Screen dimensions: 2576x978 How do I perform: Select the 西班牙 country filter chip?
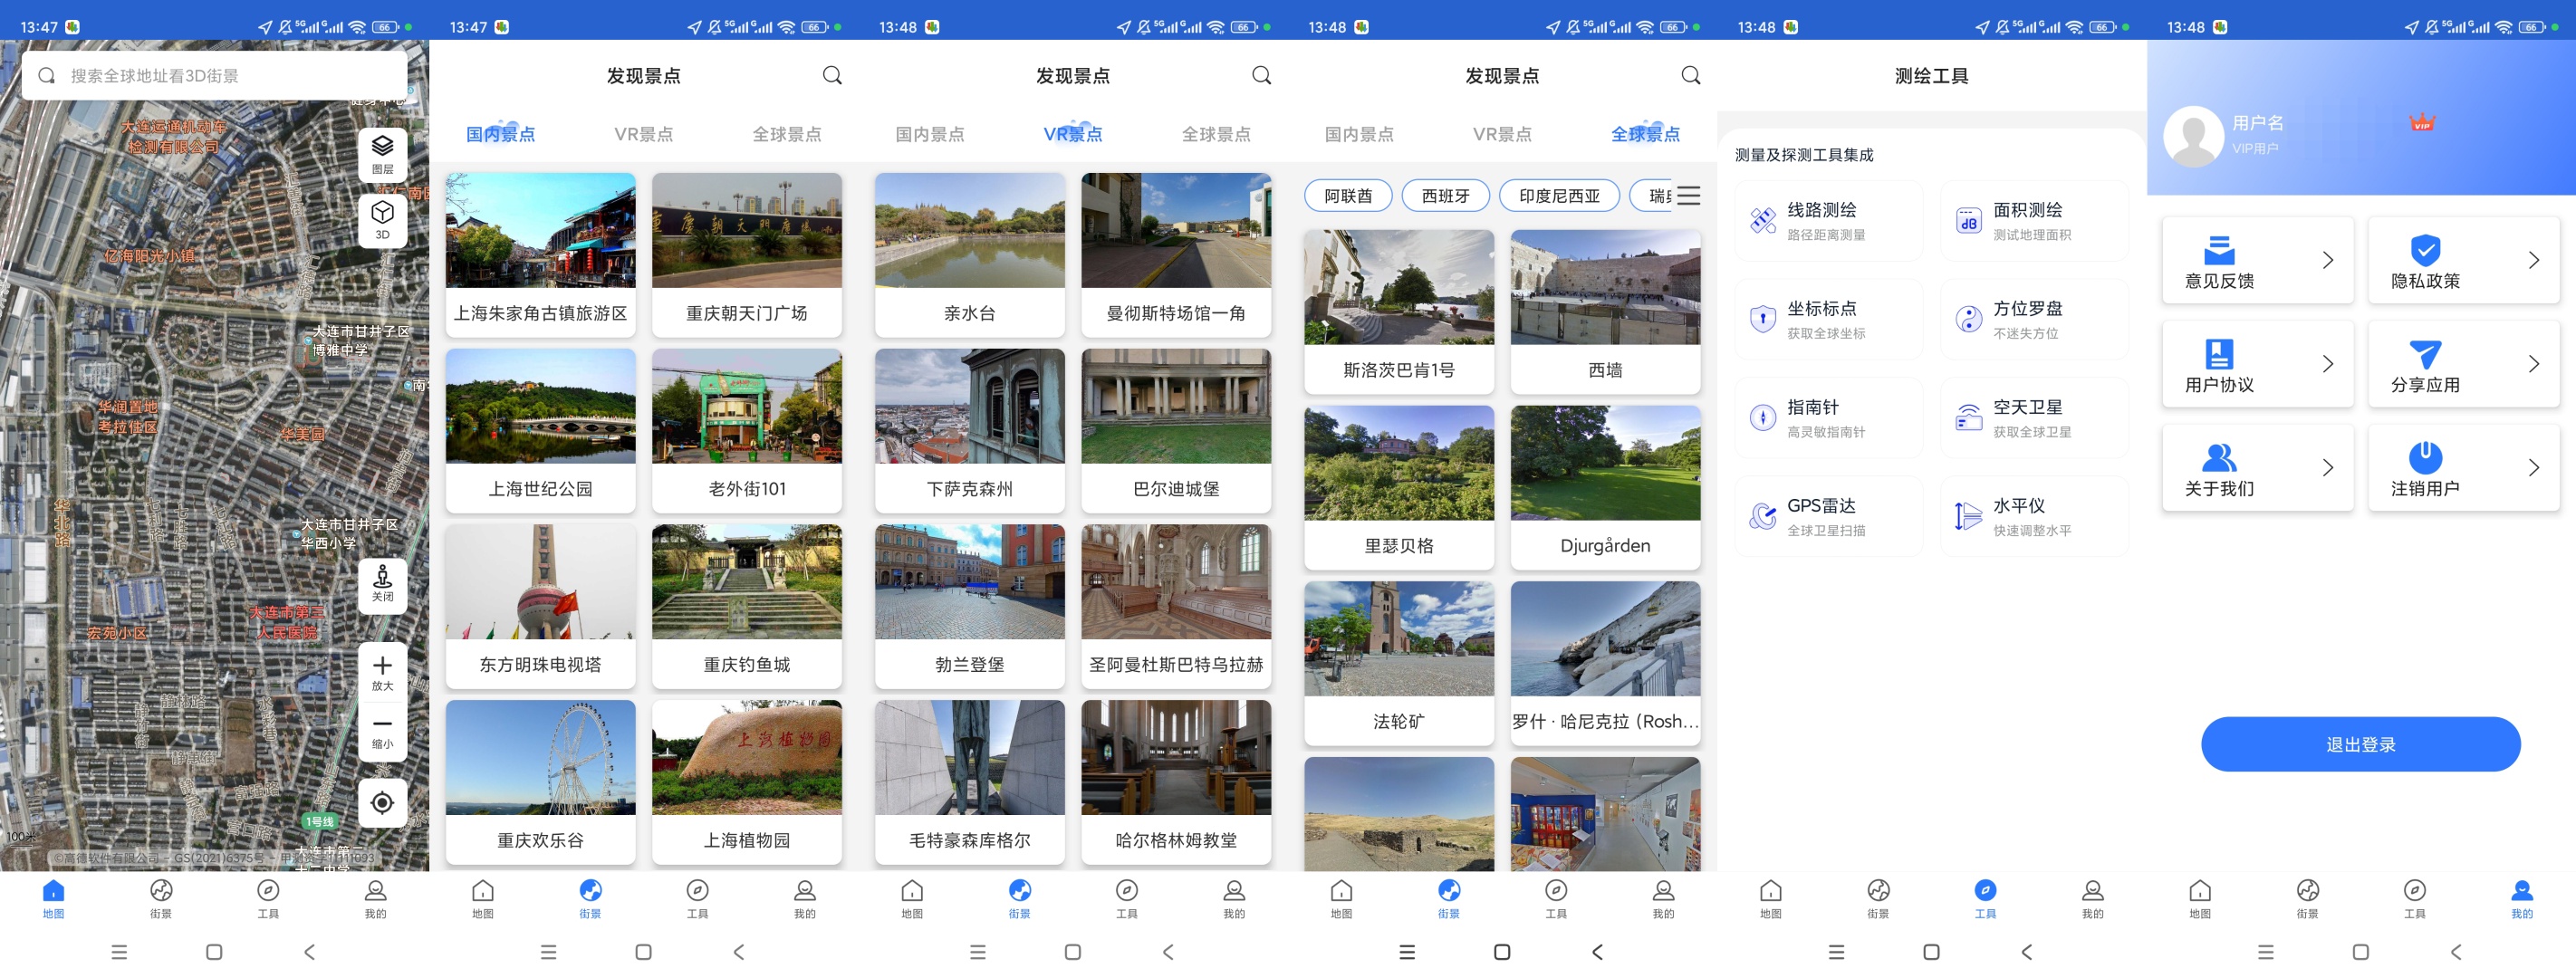click(x=1445, y=195)
